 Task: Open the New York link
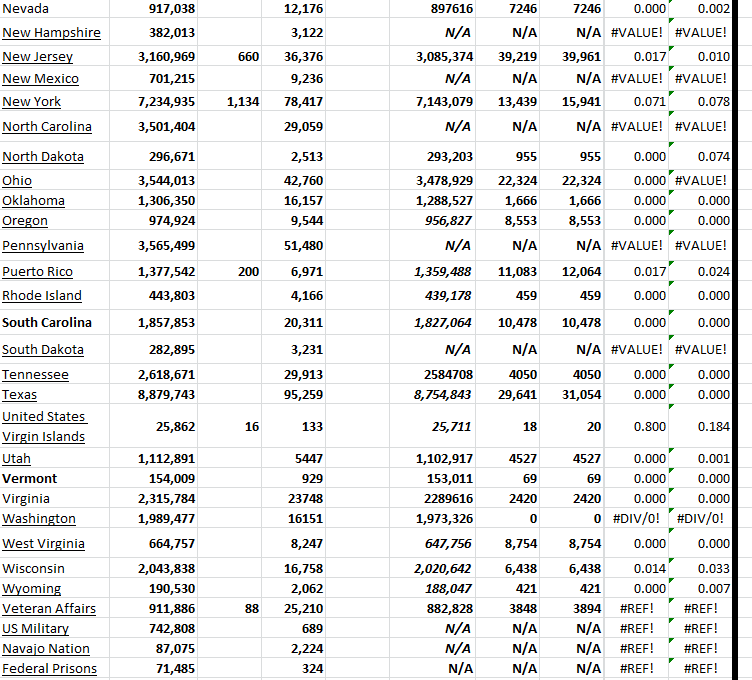tap(31, 102)
